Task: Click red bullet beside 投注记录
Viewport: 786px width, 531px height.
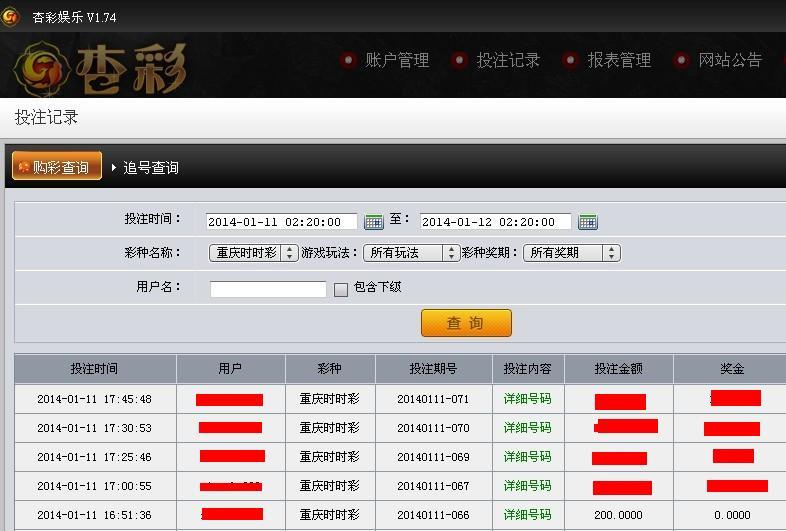Action: 459,60
